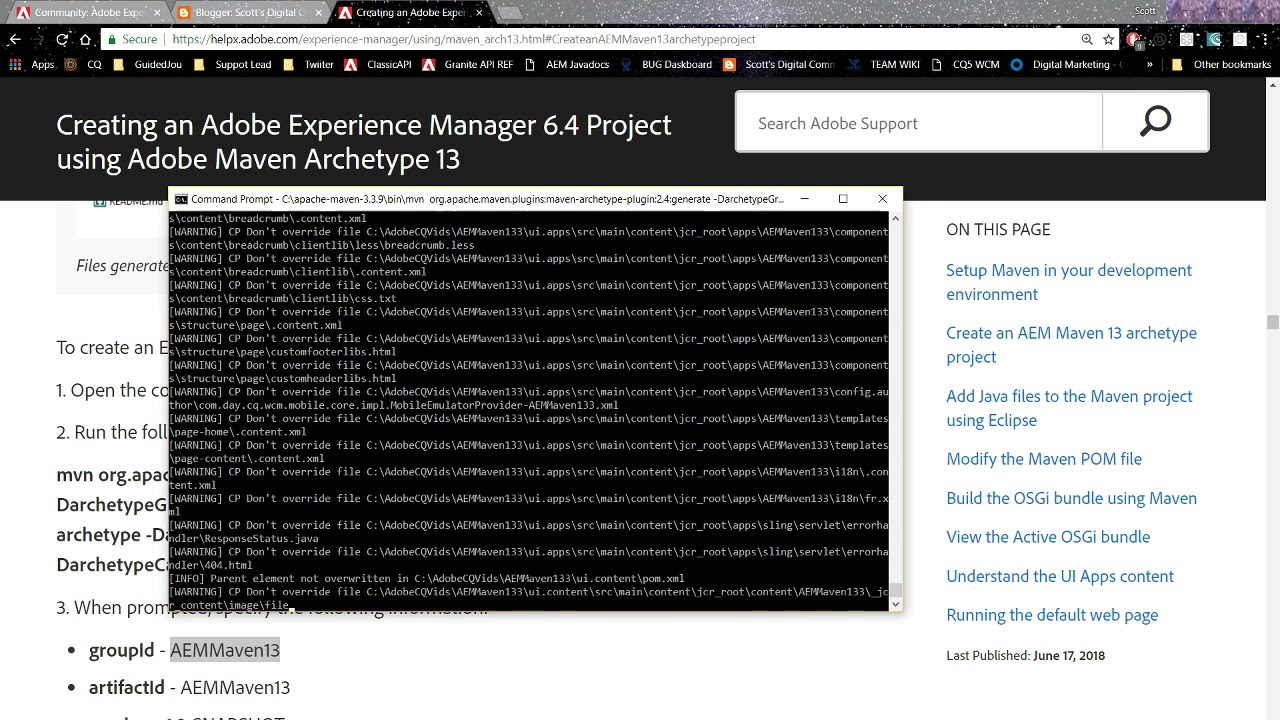1280x720 pixels.
Task: Go back with browser back arrow
Action: pyautogui.click(x=14, y=39)
